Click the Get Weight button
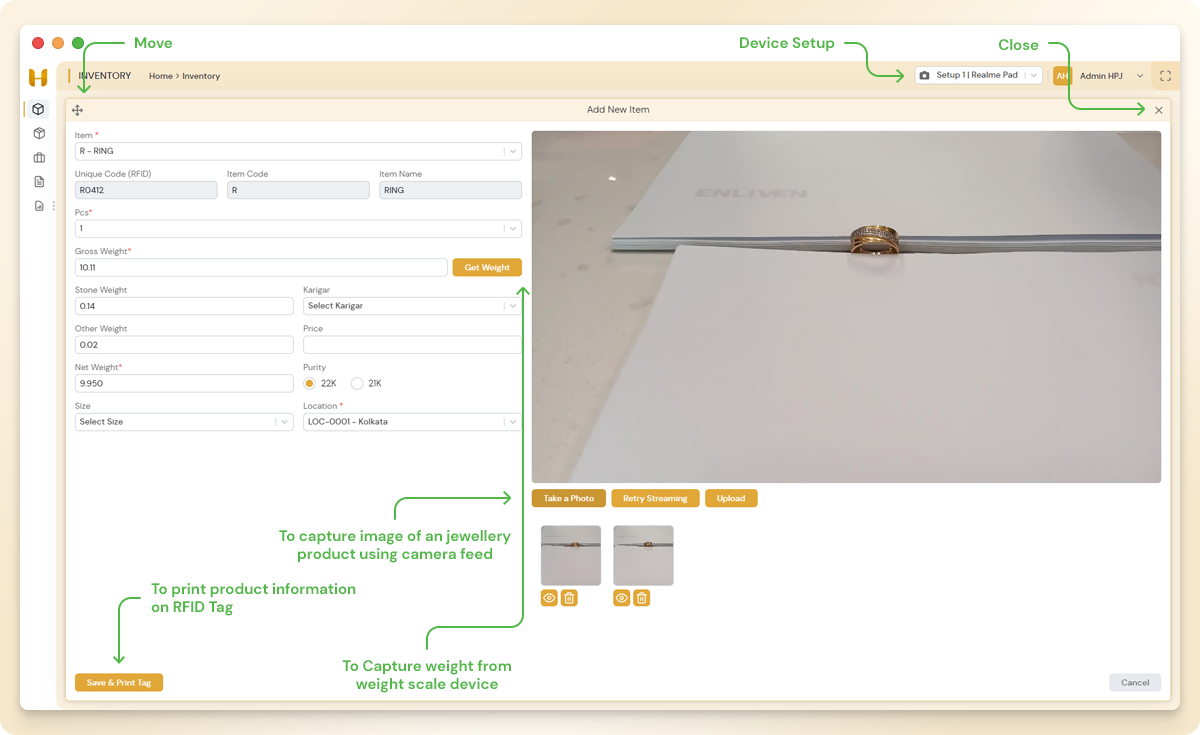This screenshot has height=735, width=1200. click(487, 267)
